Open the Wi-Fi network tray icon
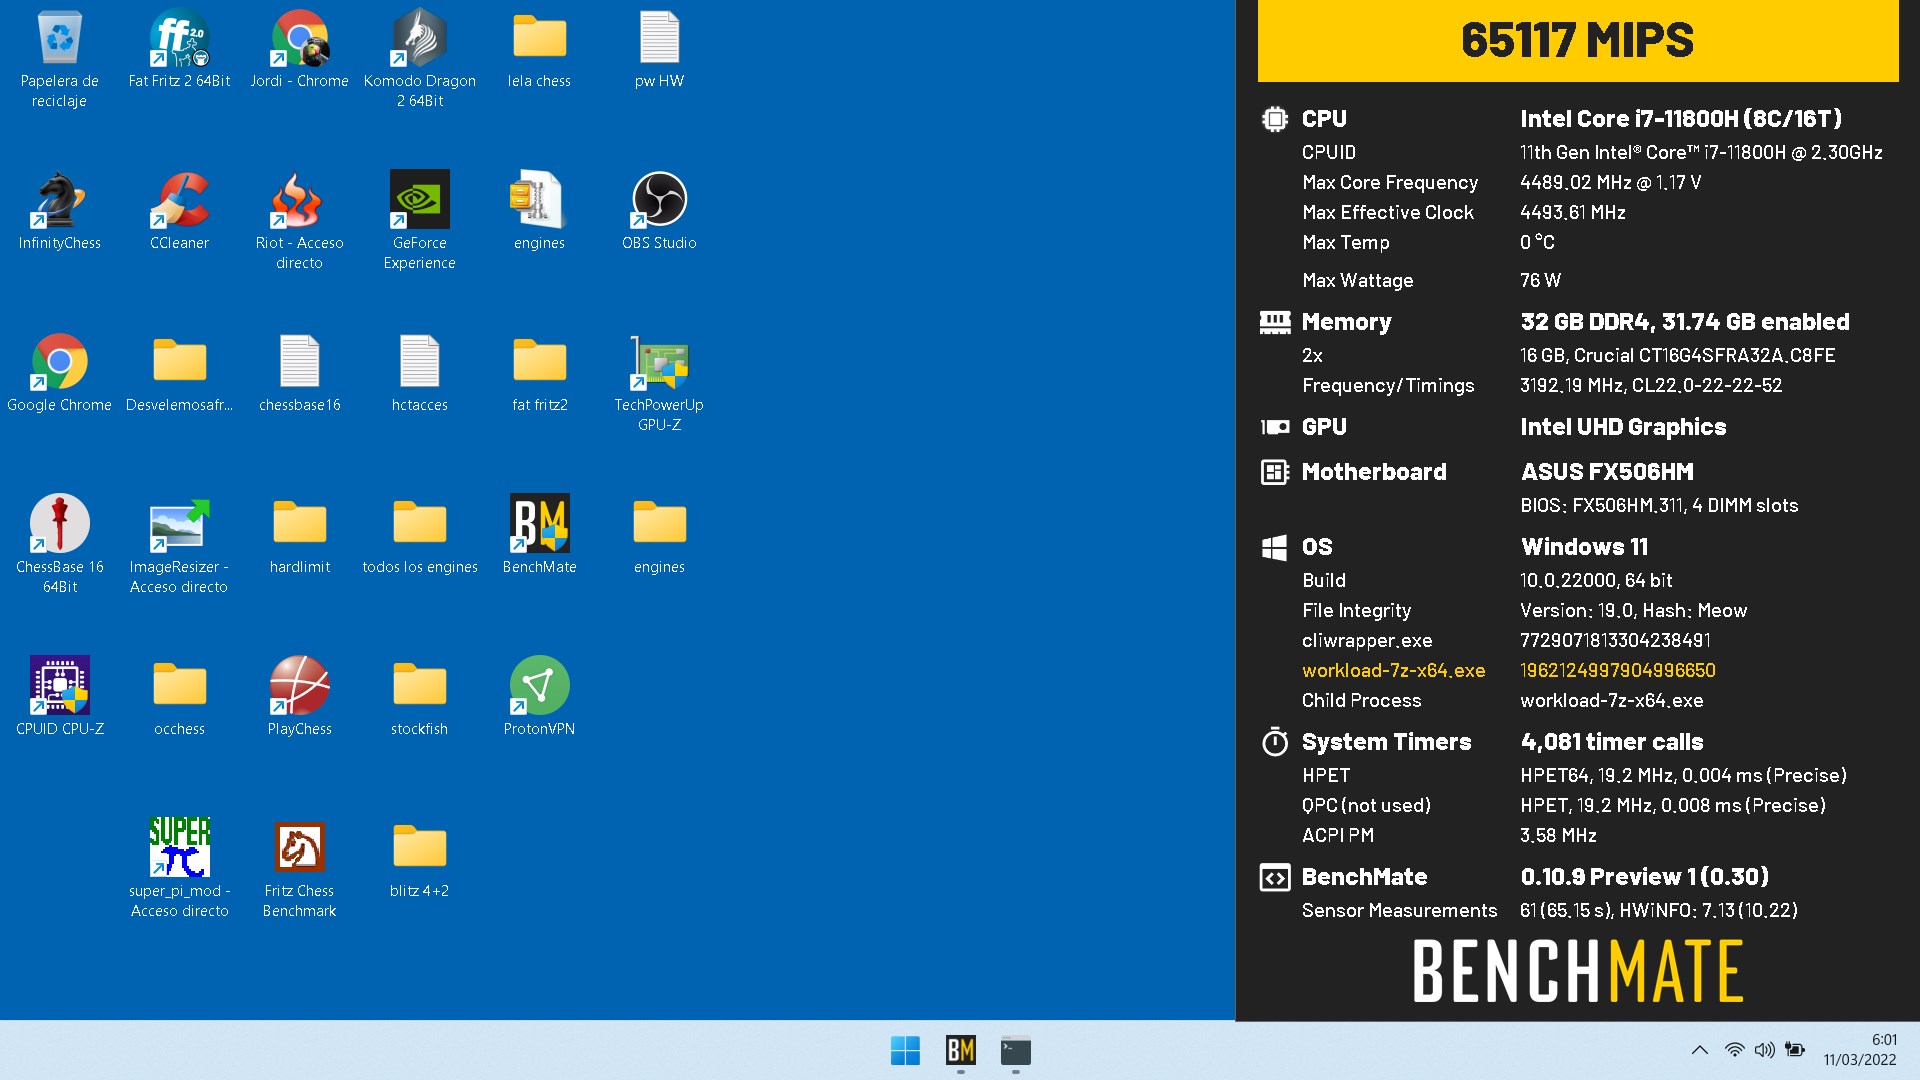Screen dimensions: 1920x1080 (1734, 1050)
